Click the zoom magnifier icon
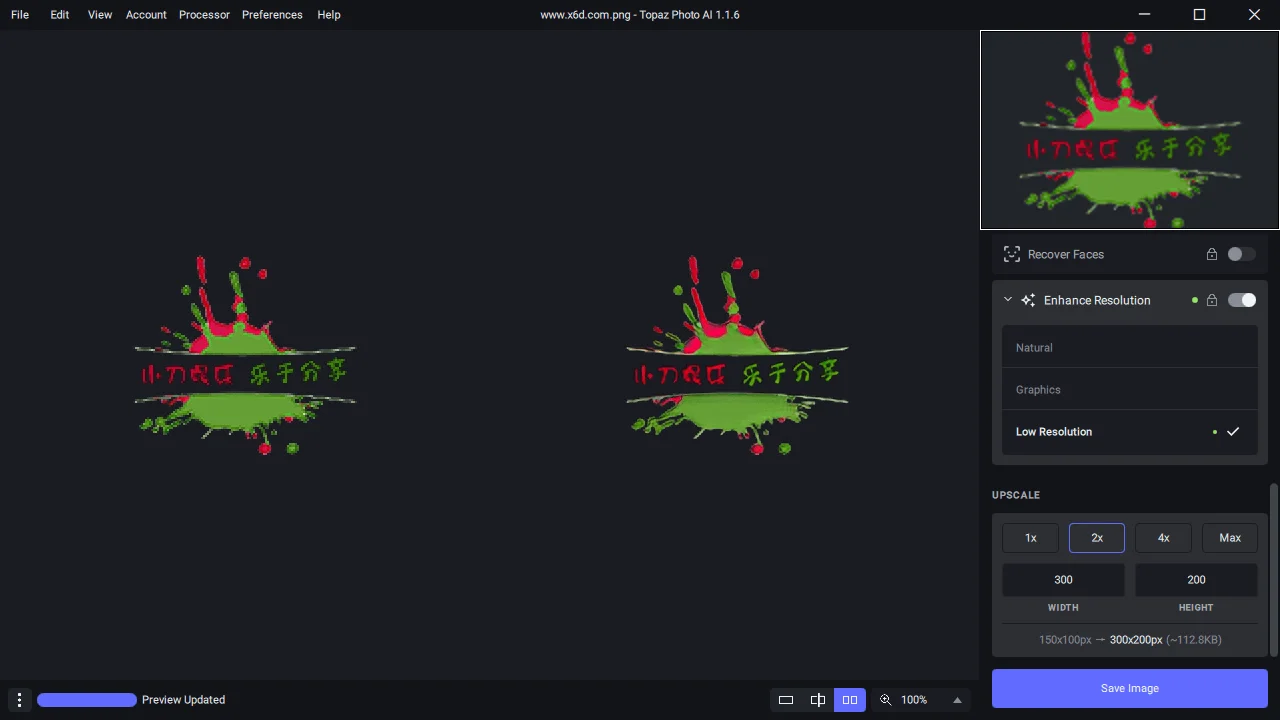The height and width of the screenshot is (720, 1280). 885,700
